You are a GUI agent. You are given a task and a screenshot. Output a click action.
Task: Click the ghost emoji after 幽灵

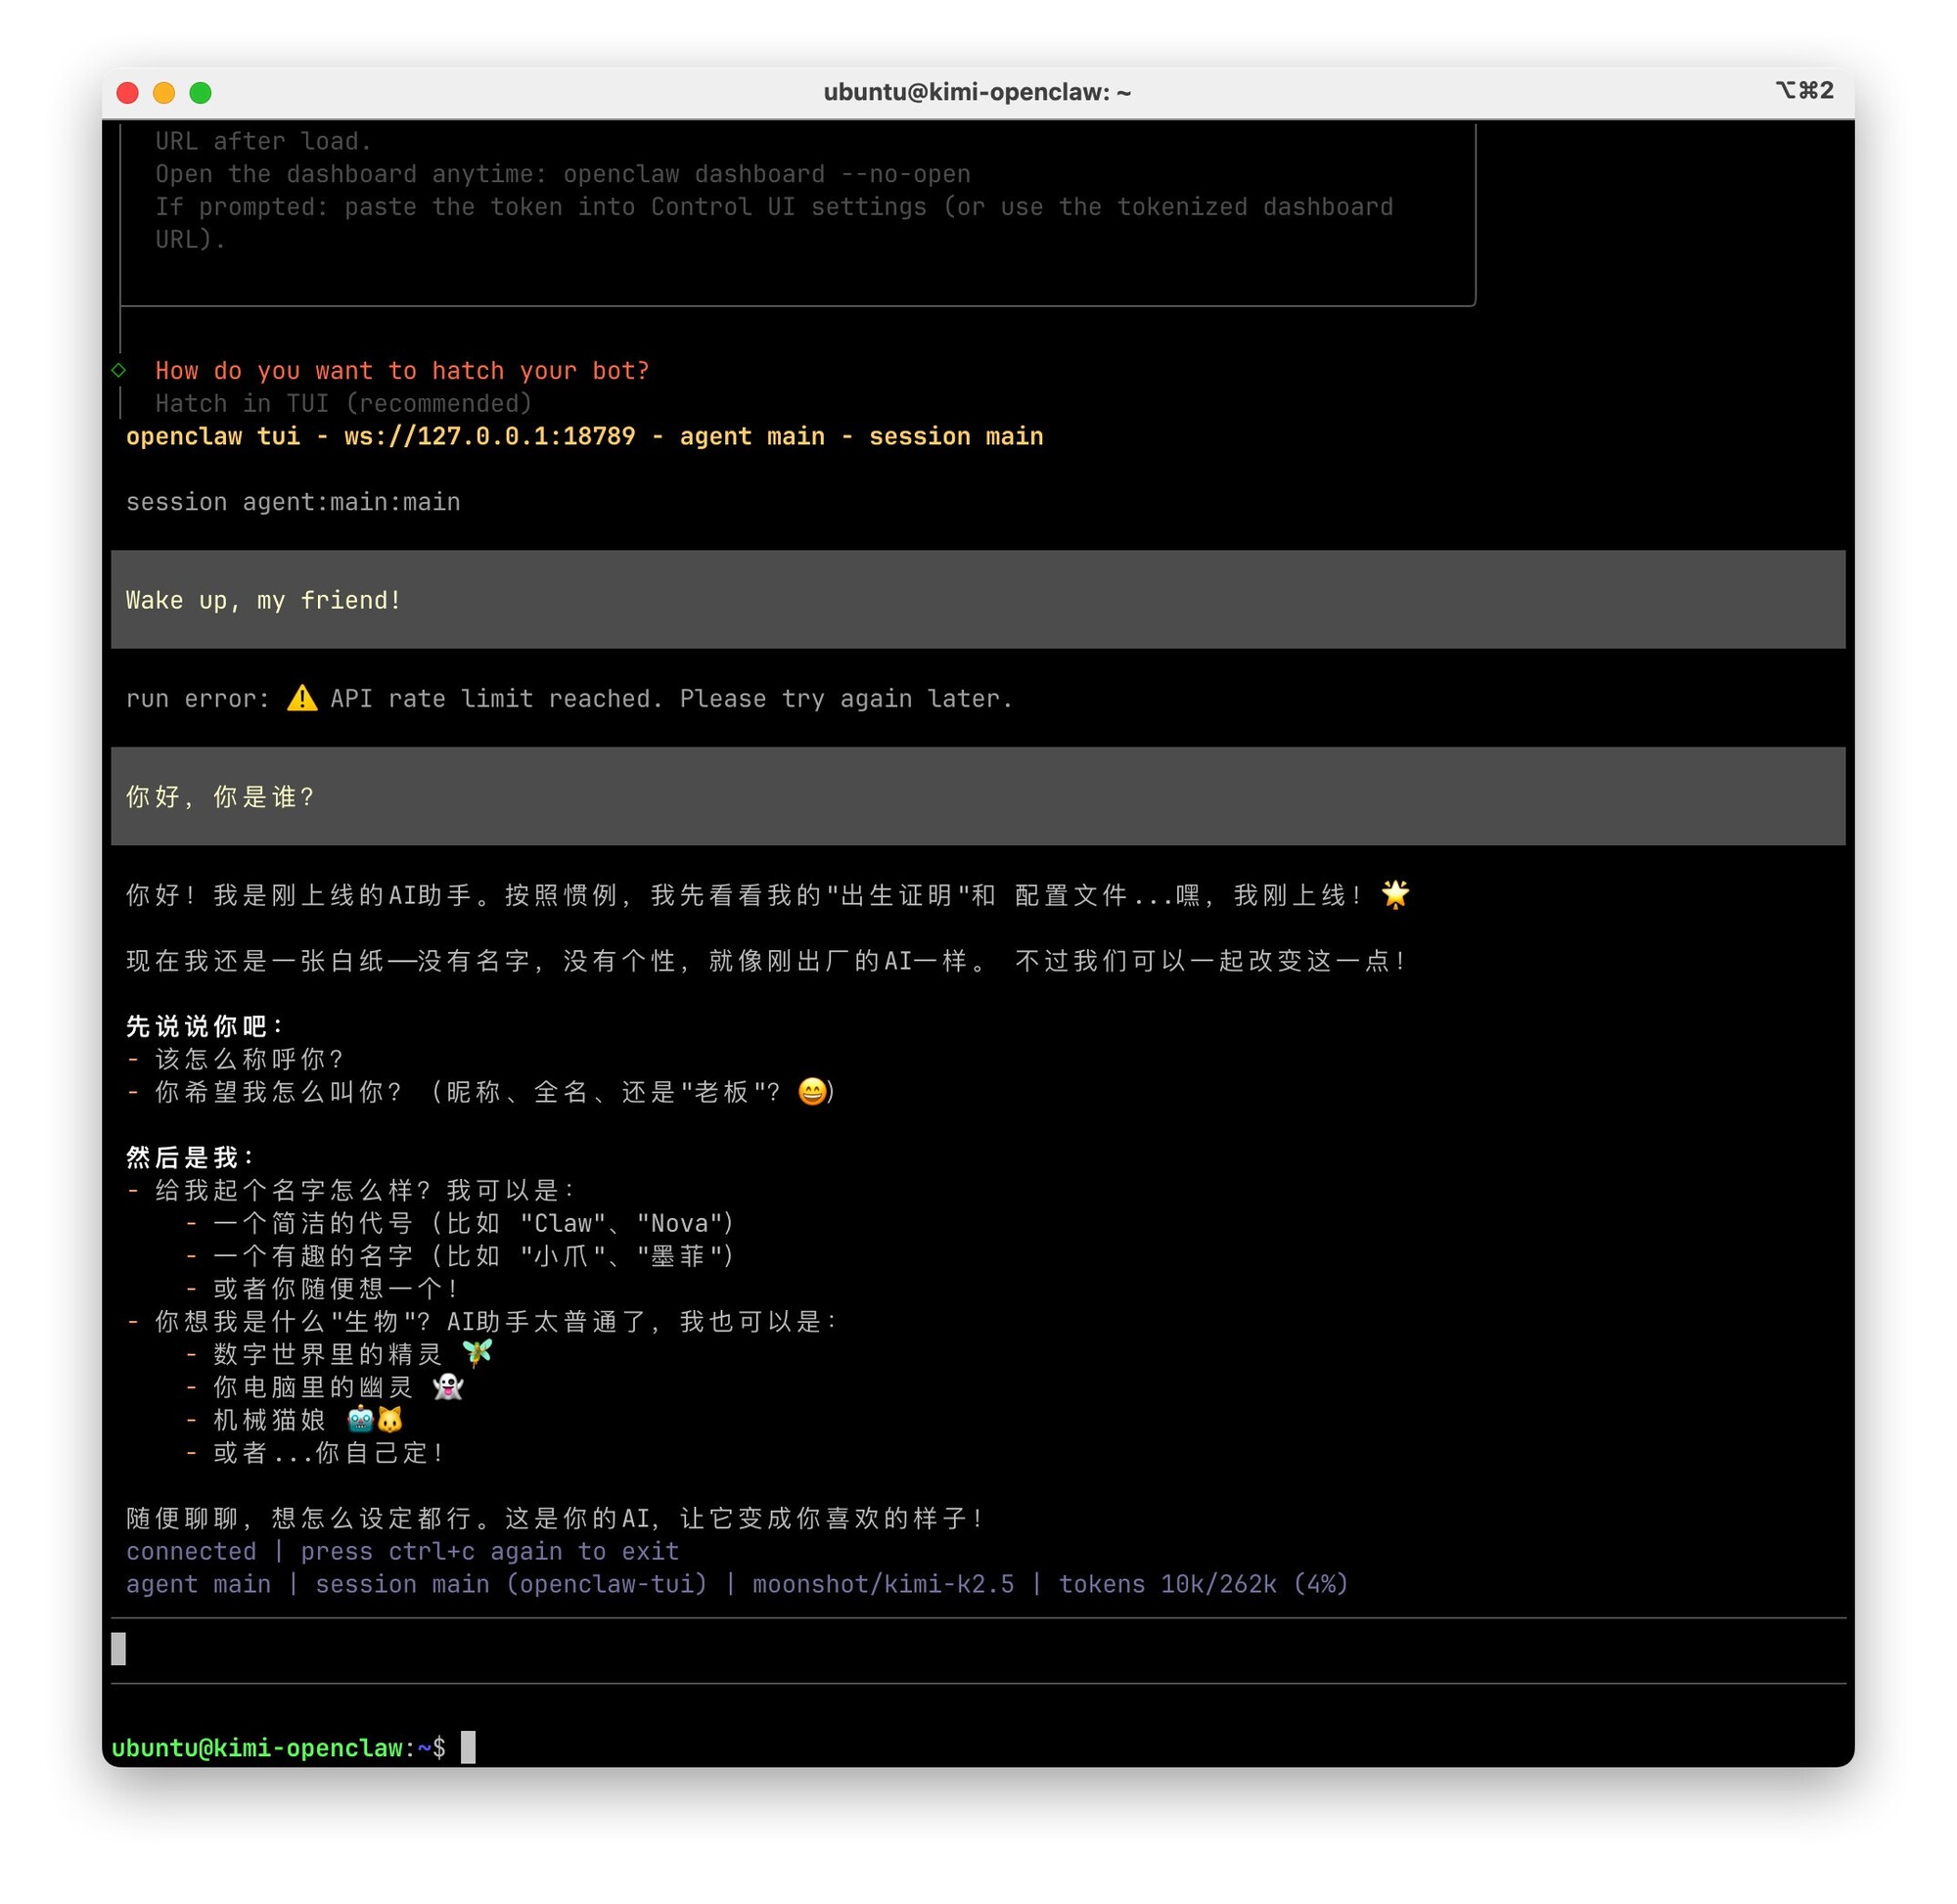(x=448, y=1387)
